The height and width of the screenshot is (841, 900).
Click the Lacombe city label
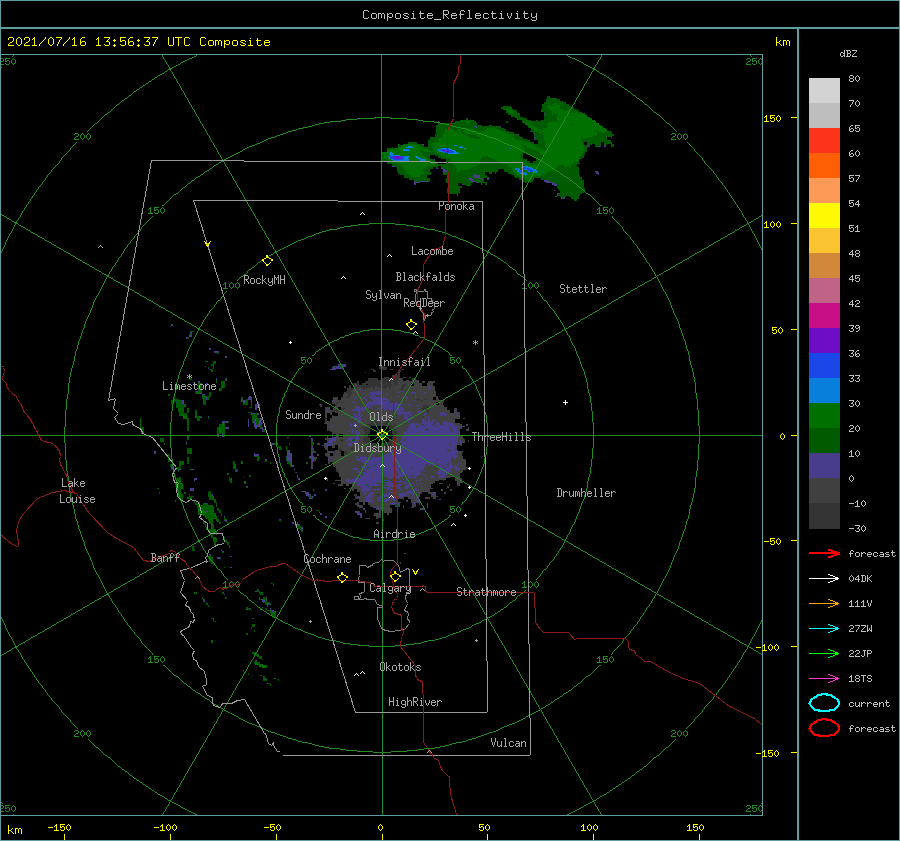point(432,251)
